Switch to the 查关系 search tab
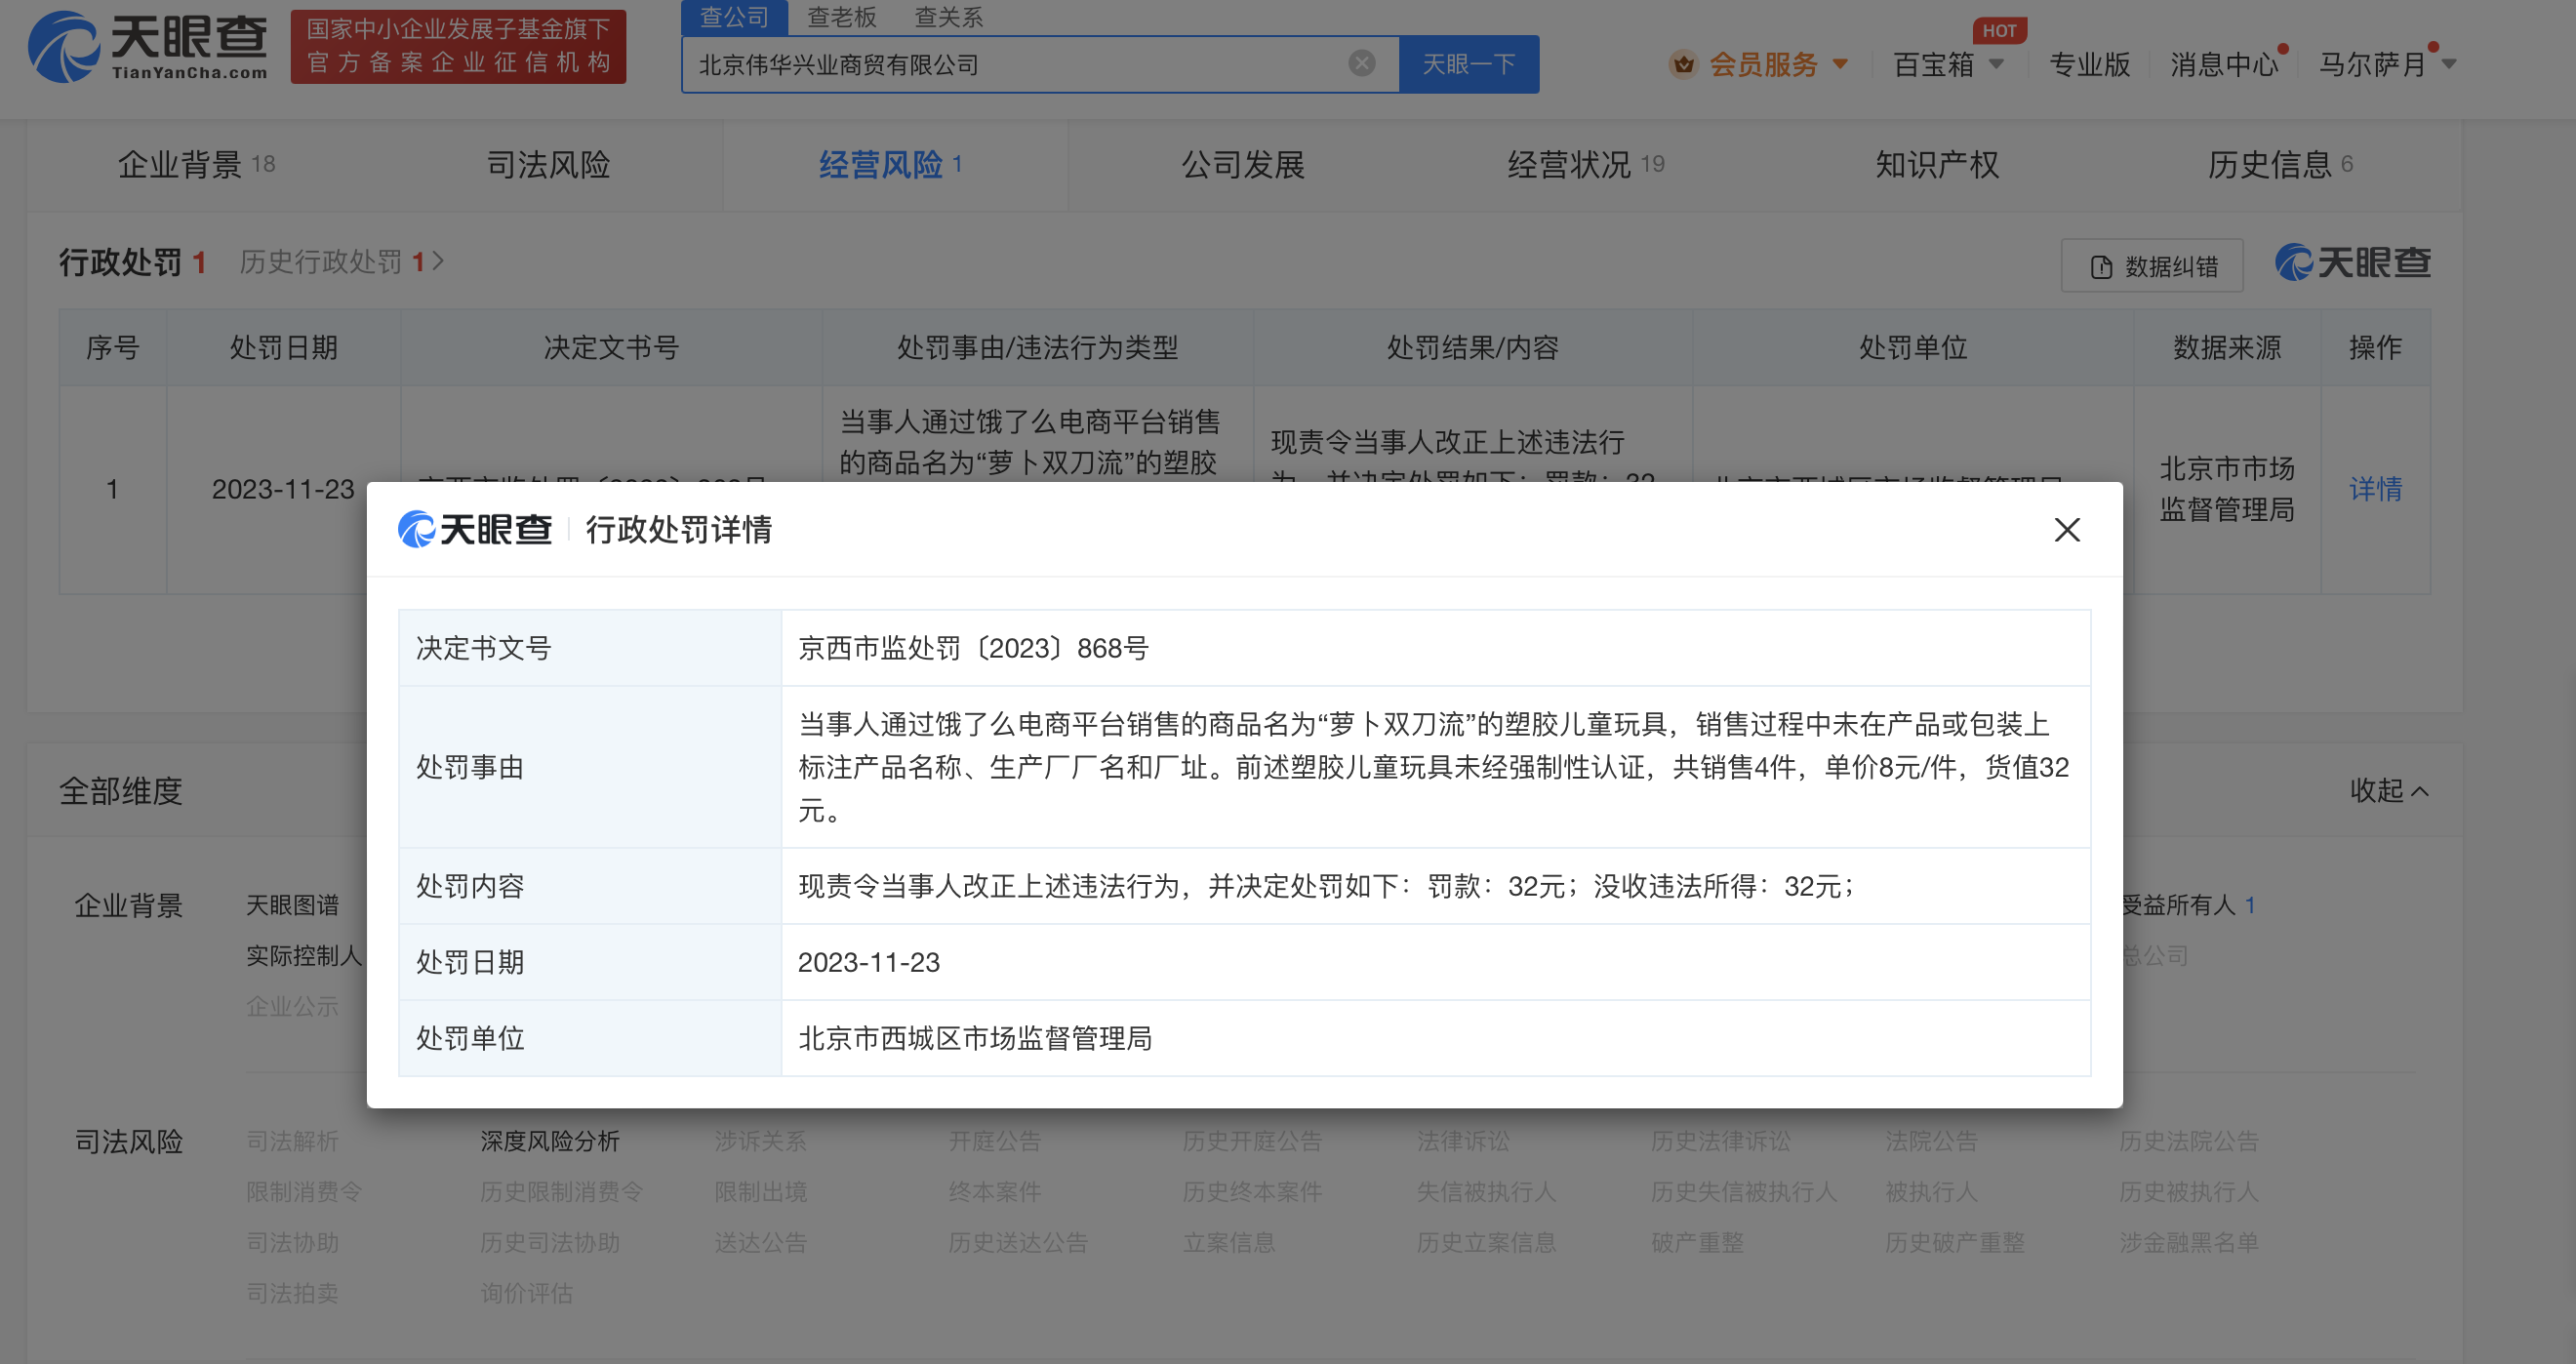This screenshot has width=2576, height=1364. click(x=948, y=17)
